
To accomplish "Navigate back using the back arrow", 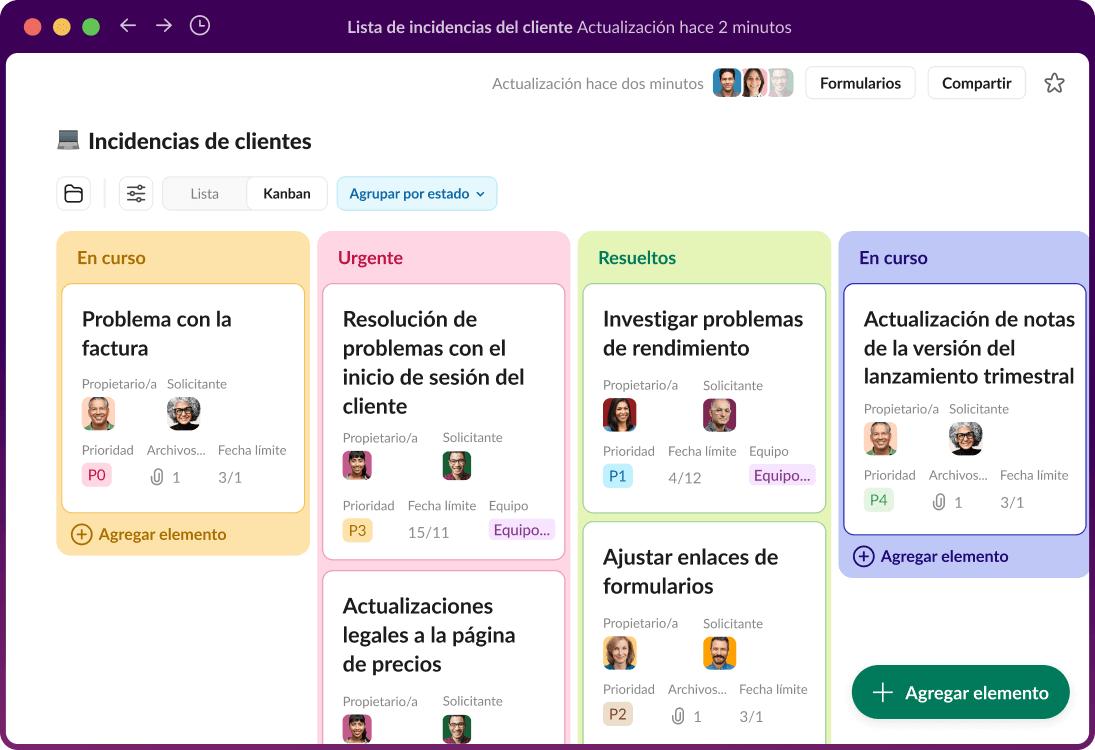I will point(128,26).
